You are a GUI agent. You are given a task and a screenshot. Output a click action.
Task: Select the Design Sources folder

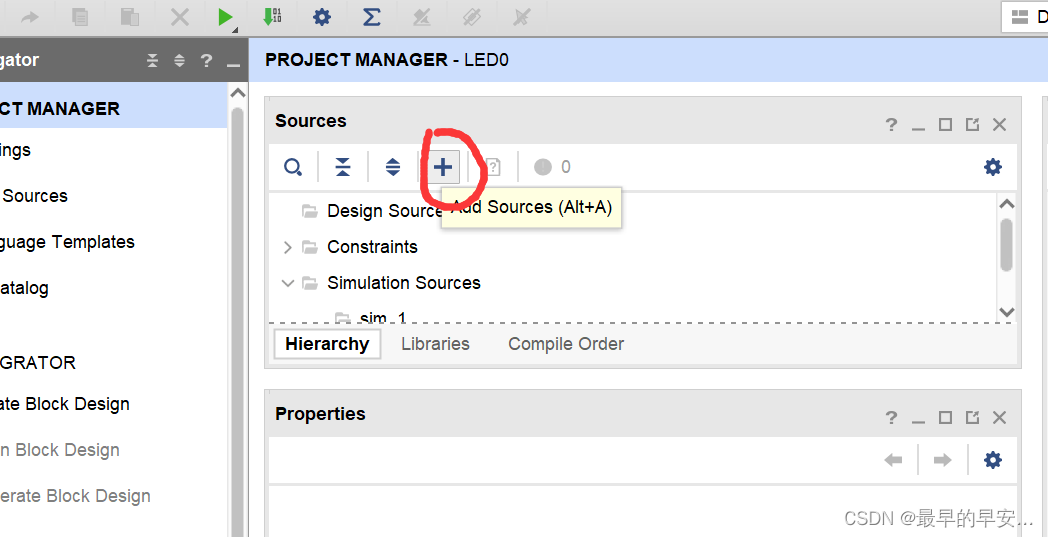383,211
